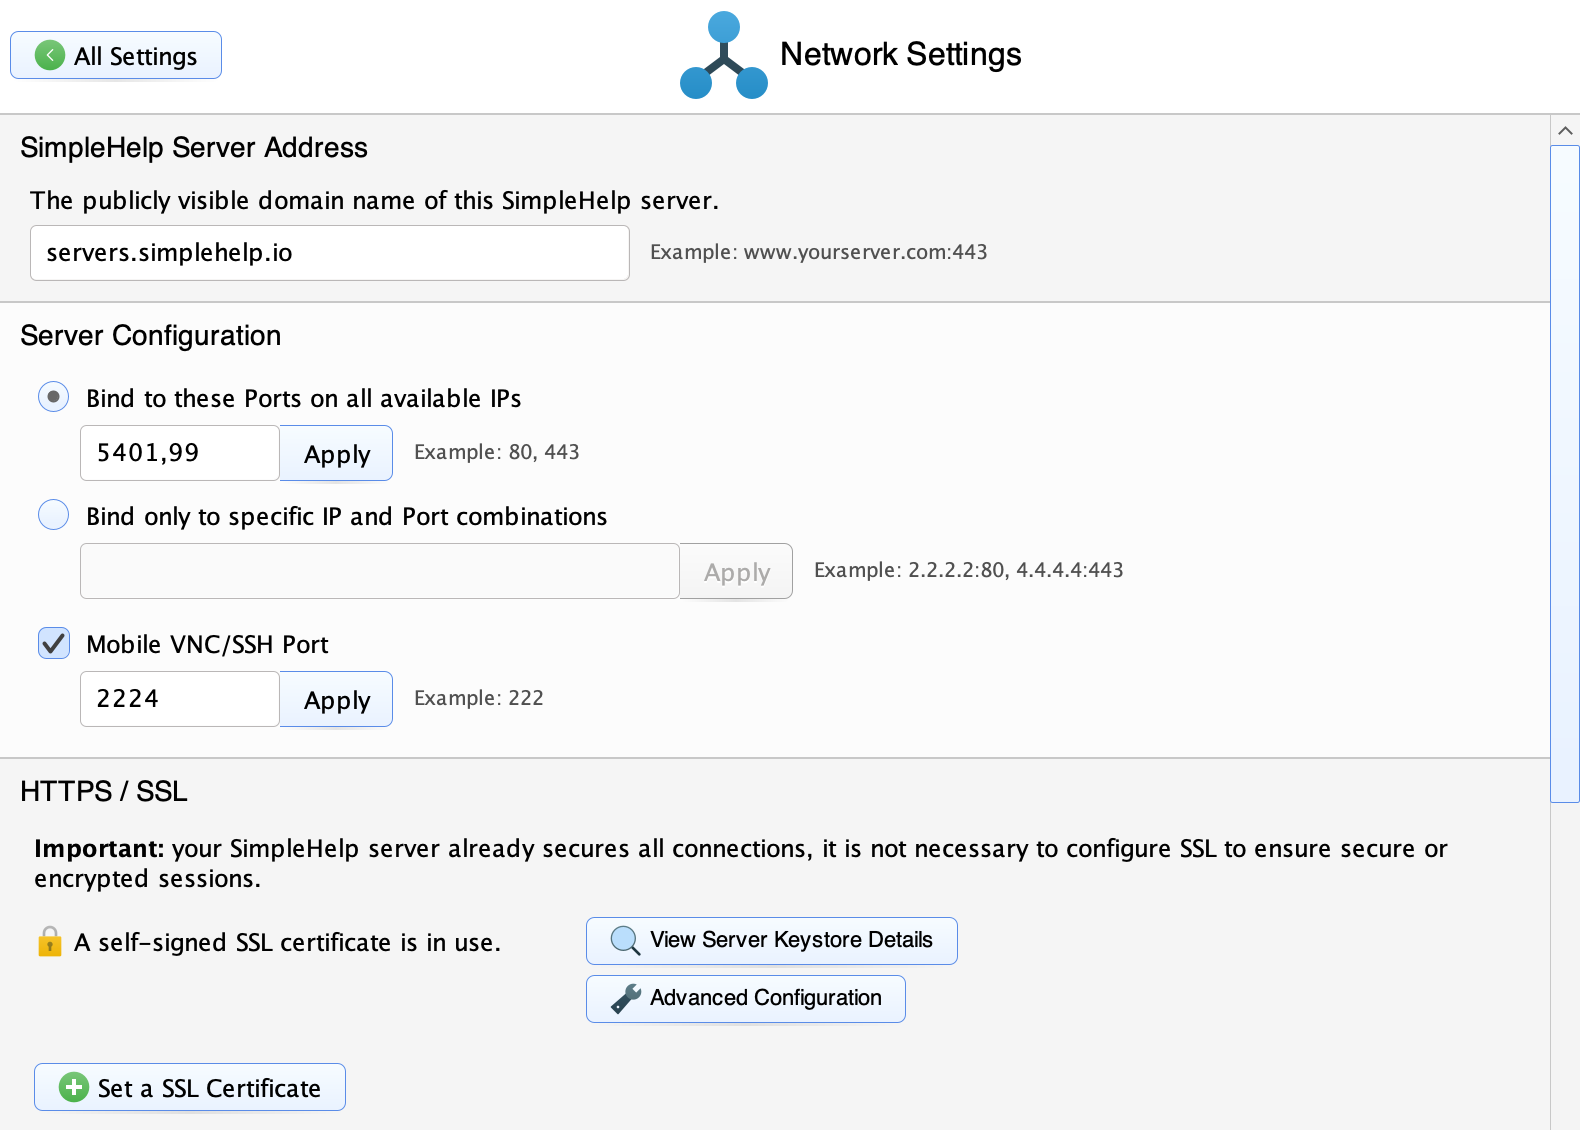
Task: Open View Server Keystore Details
Action: [772, 941]
